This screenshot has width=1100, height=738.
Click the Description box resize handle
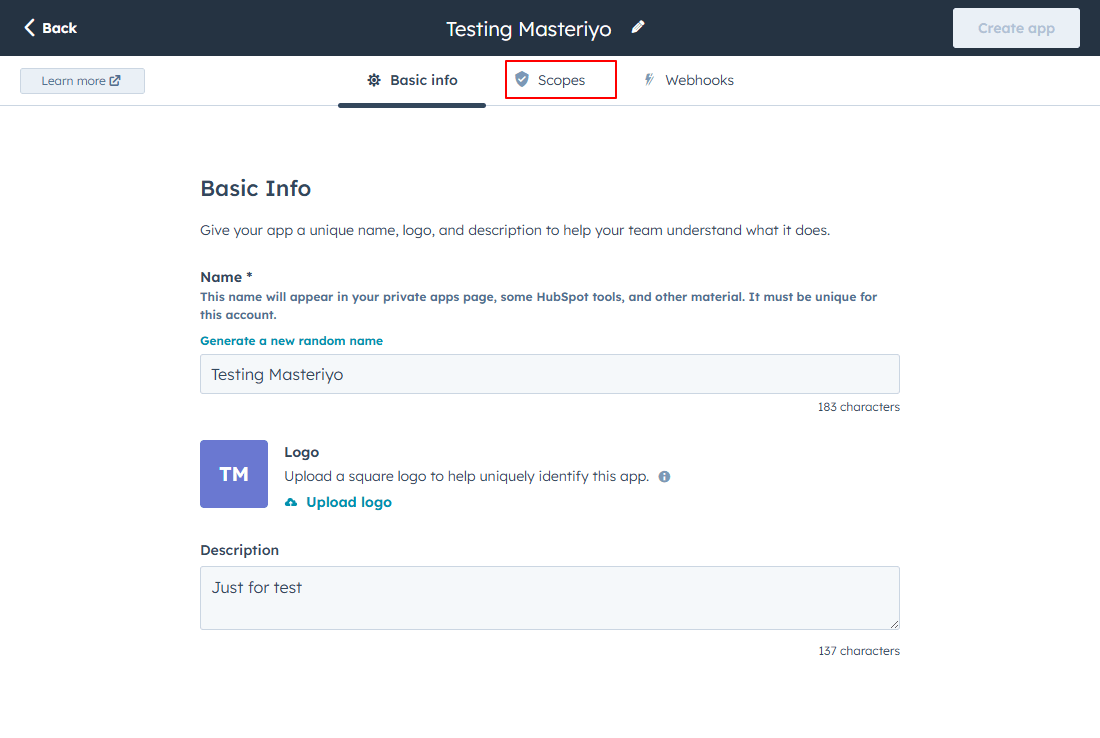[x=894, y=624]
